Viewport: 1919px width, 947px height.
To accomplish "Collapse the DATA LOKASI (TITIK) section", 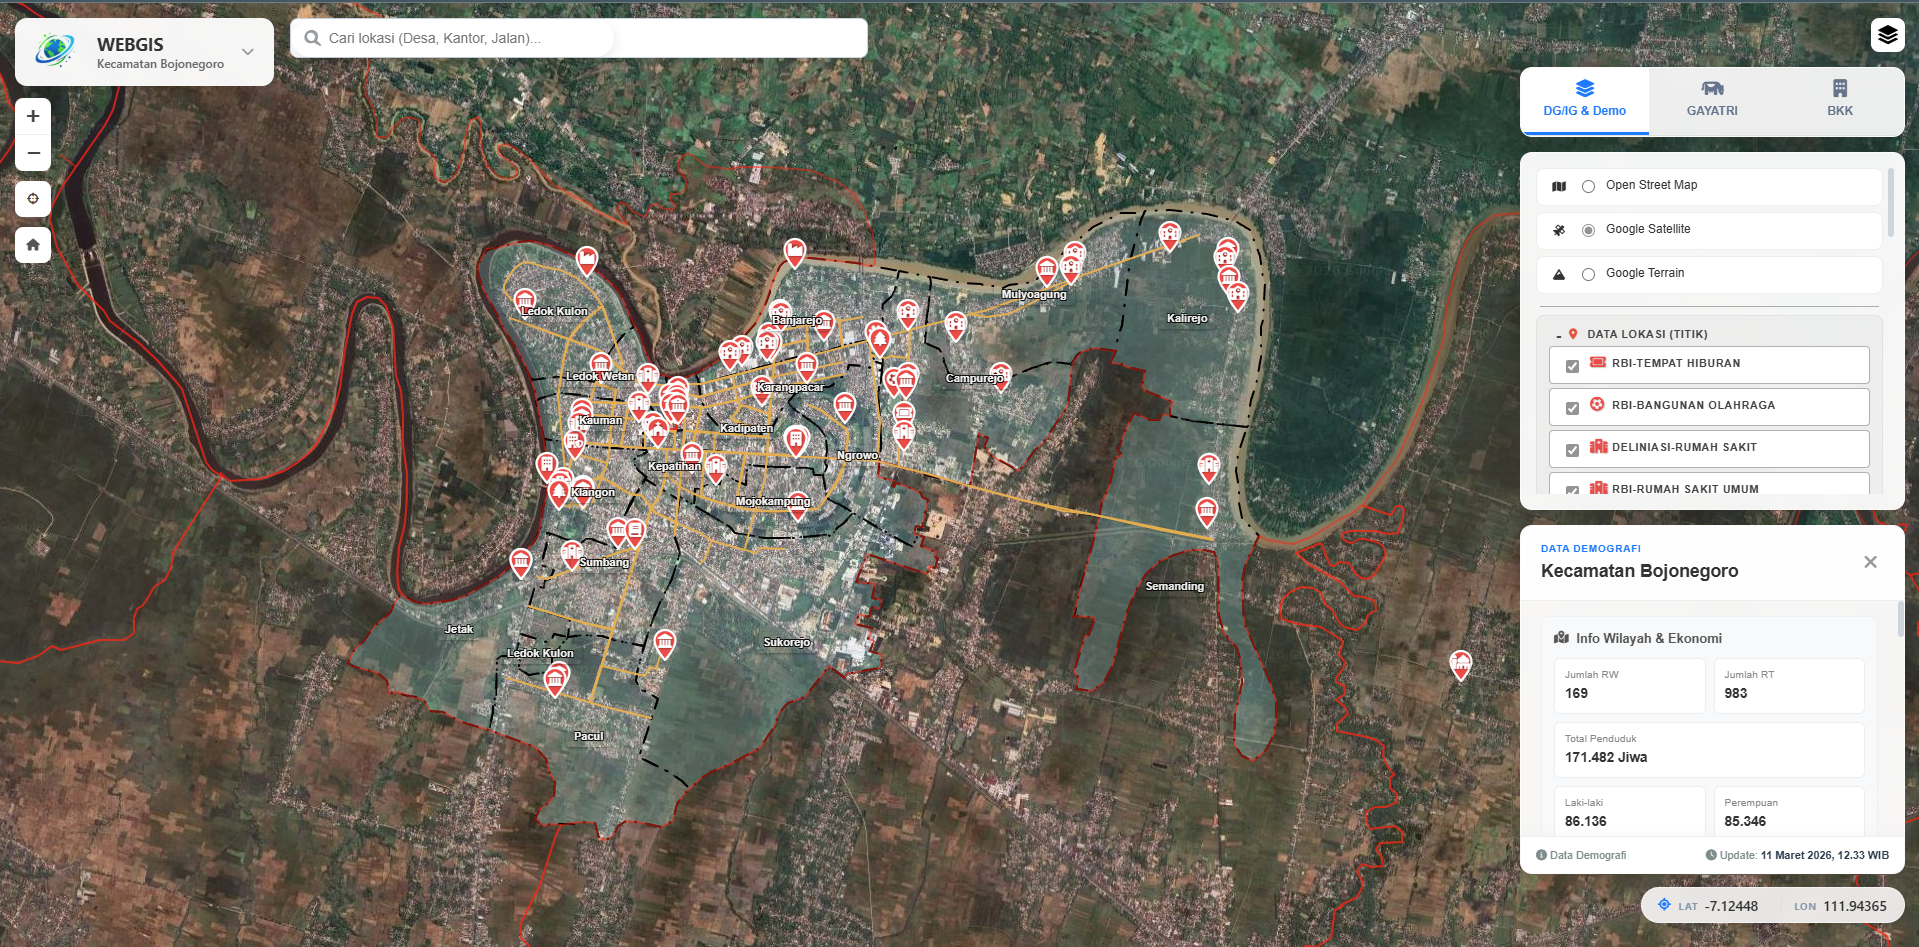I will click(x=1557, y=334).
